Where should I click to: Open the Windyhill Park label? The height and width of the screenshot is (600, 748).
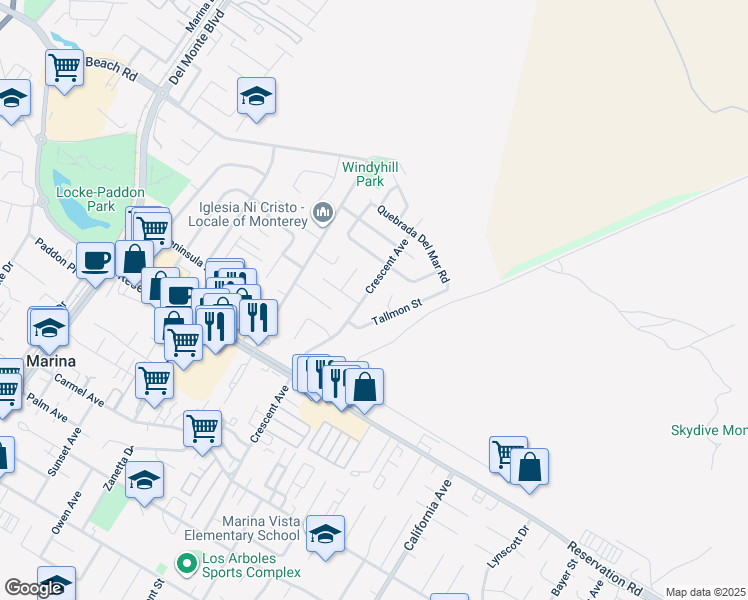(x=370, y=174)
